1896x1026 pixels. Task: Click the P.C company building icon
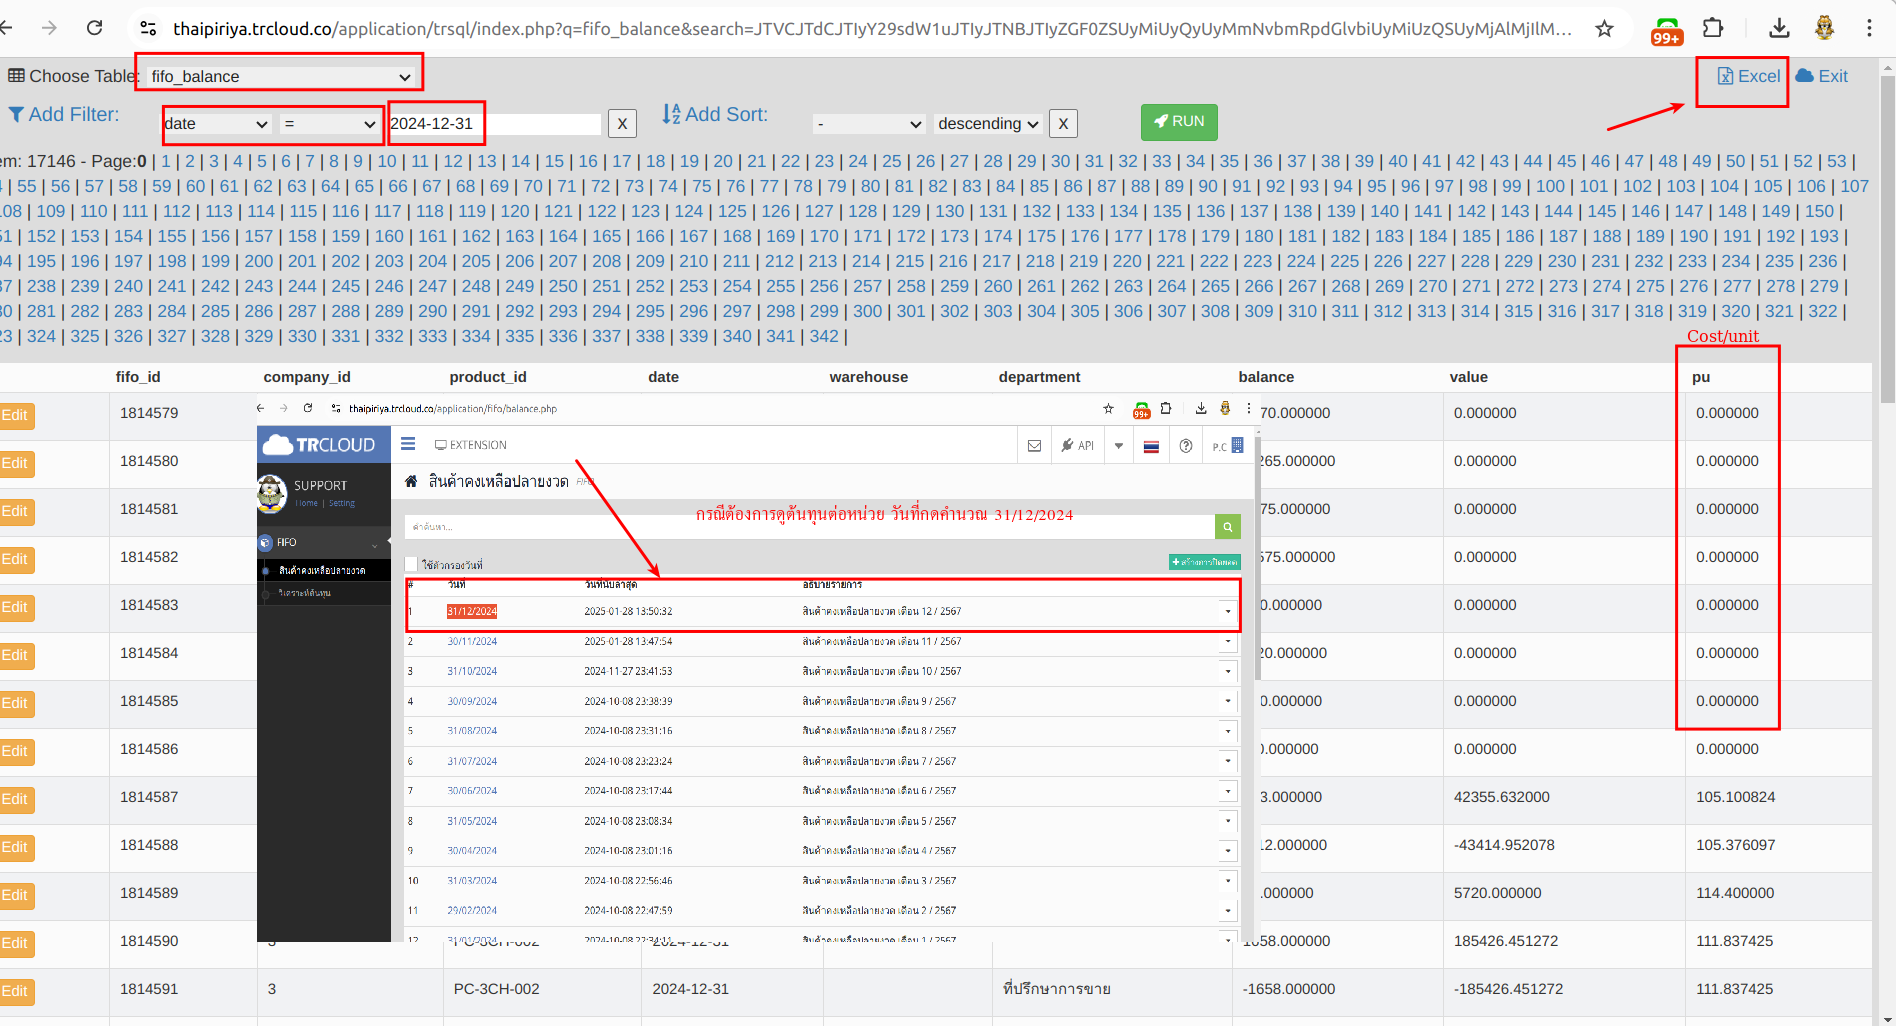pyautogui.click(x=1237, y=445)
